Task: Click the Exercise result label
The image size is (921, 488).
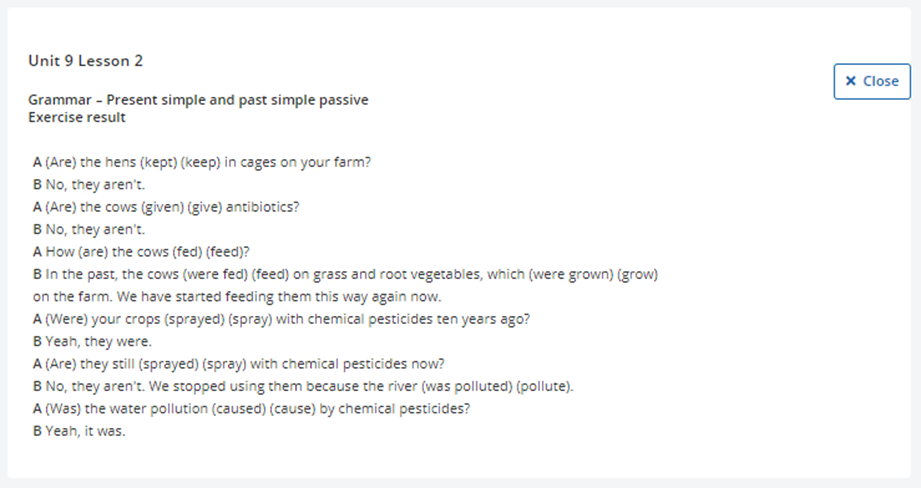Action: [x=77, y=117]
